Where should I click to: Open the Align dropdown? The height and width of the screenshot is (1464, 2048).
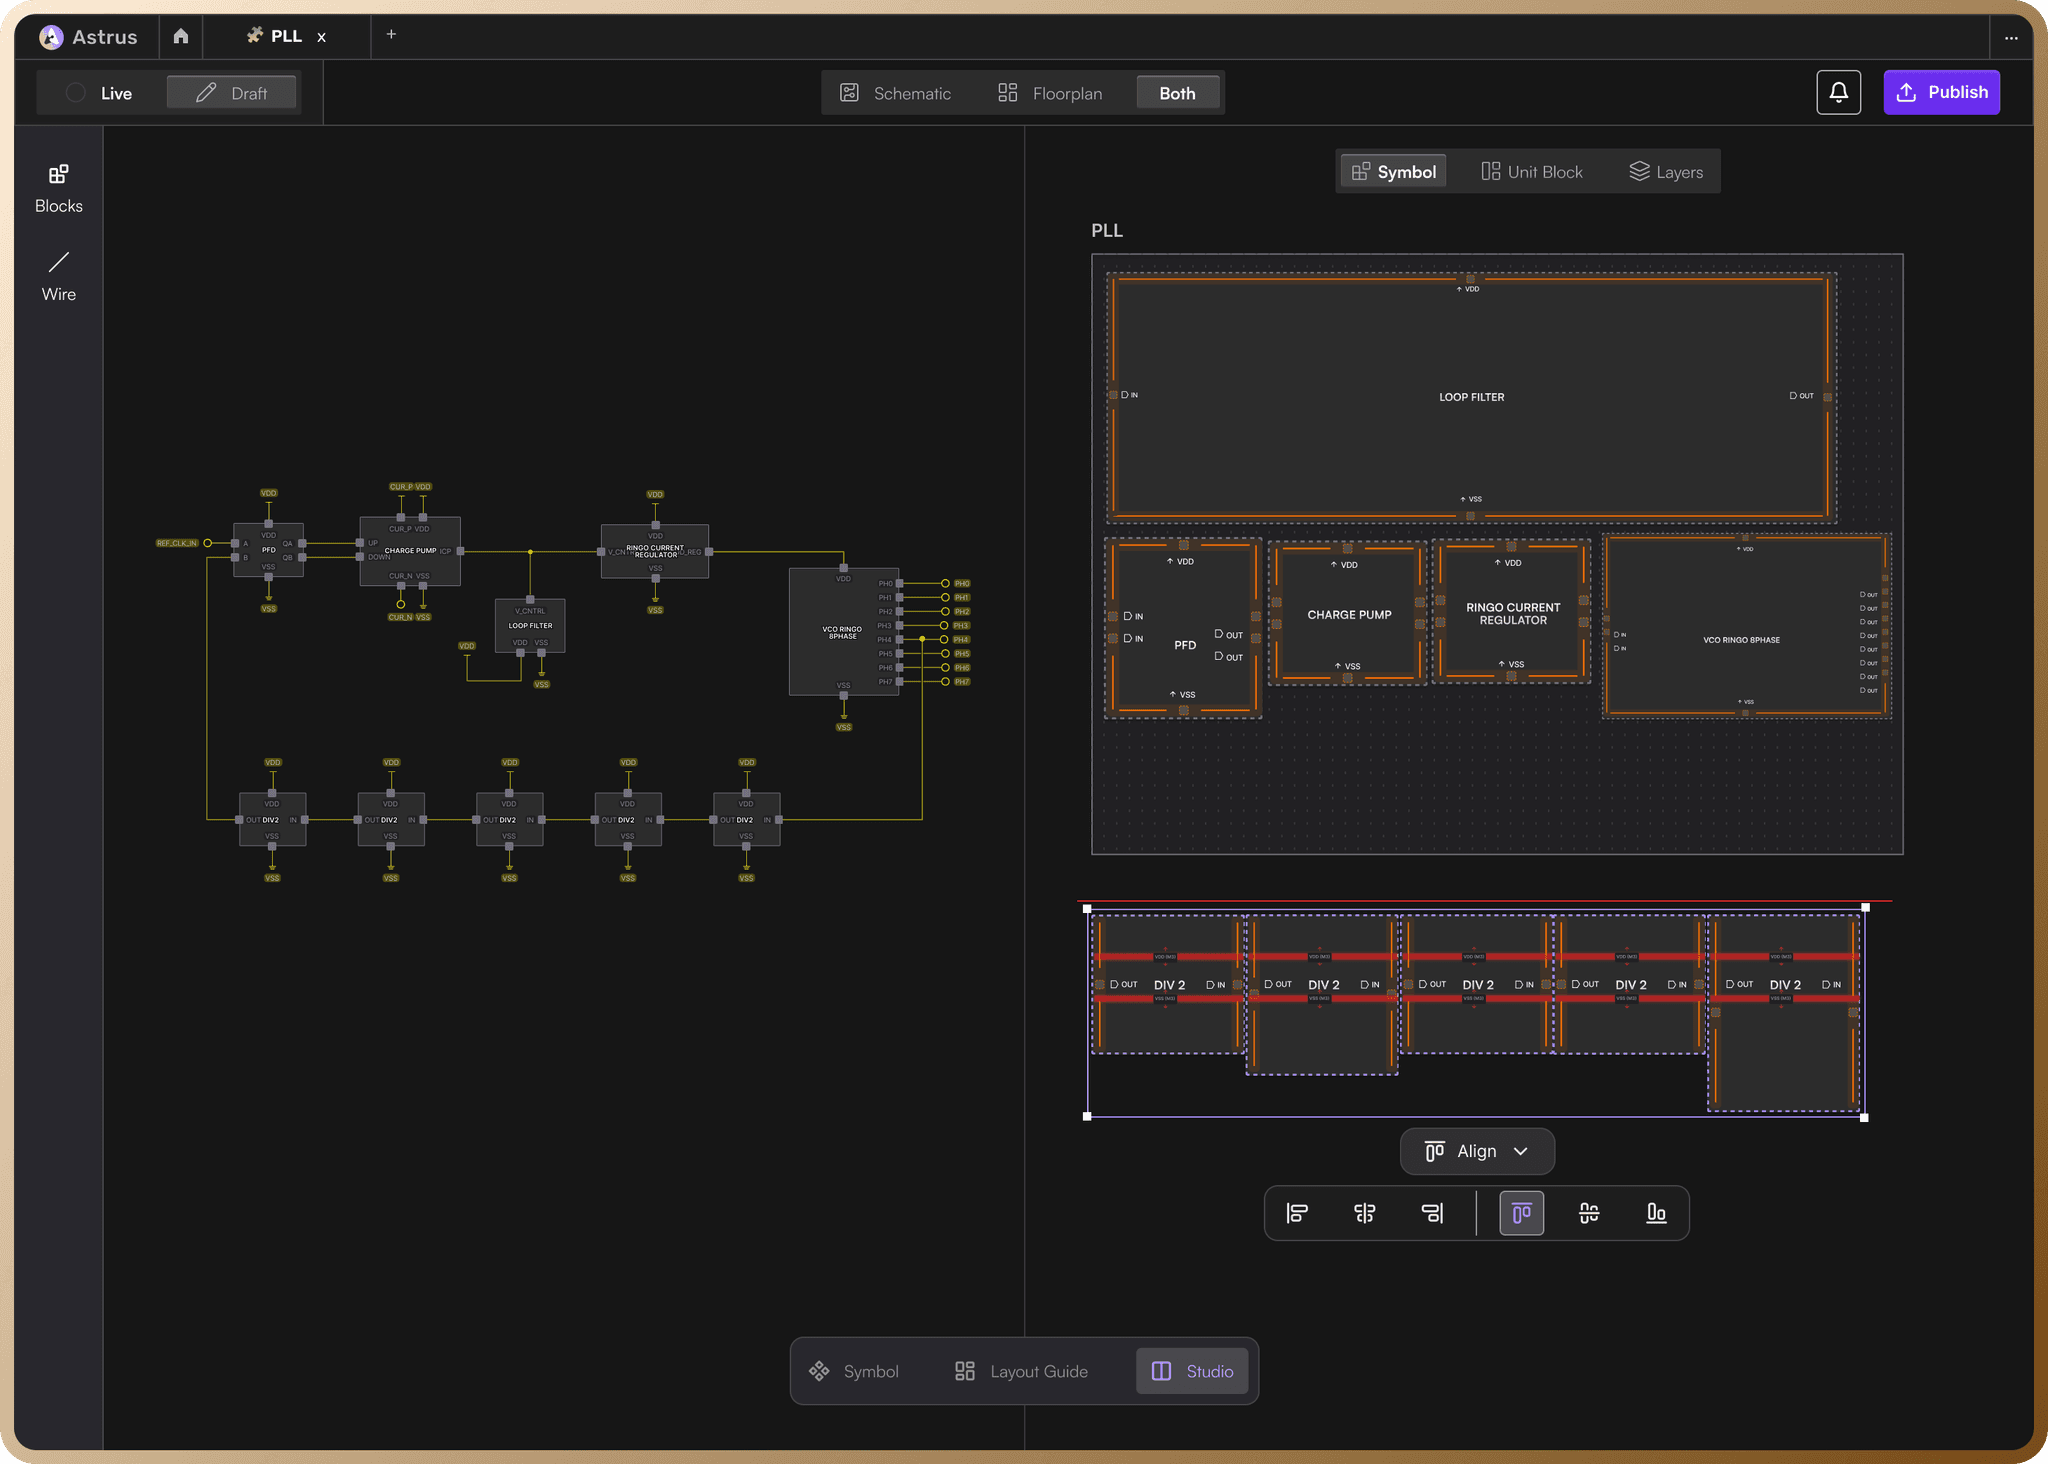point(1477,1151)
